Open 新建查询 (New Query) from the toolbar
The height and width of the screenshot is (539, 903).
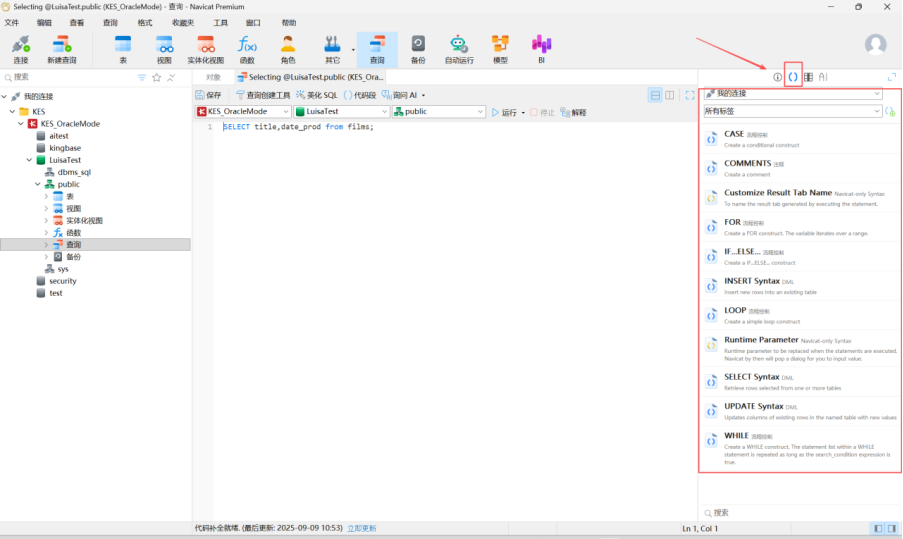click(61, 48)
